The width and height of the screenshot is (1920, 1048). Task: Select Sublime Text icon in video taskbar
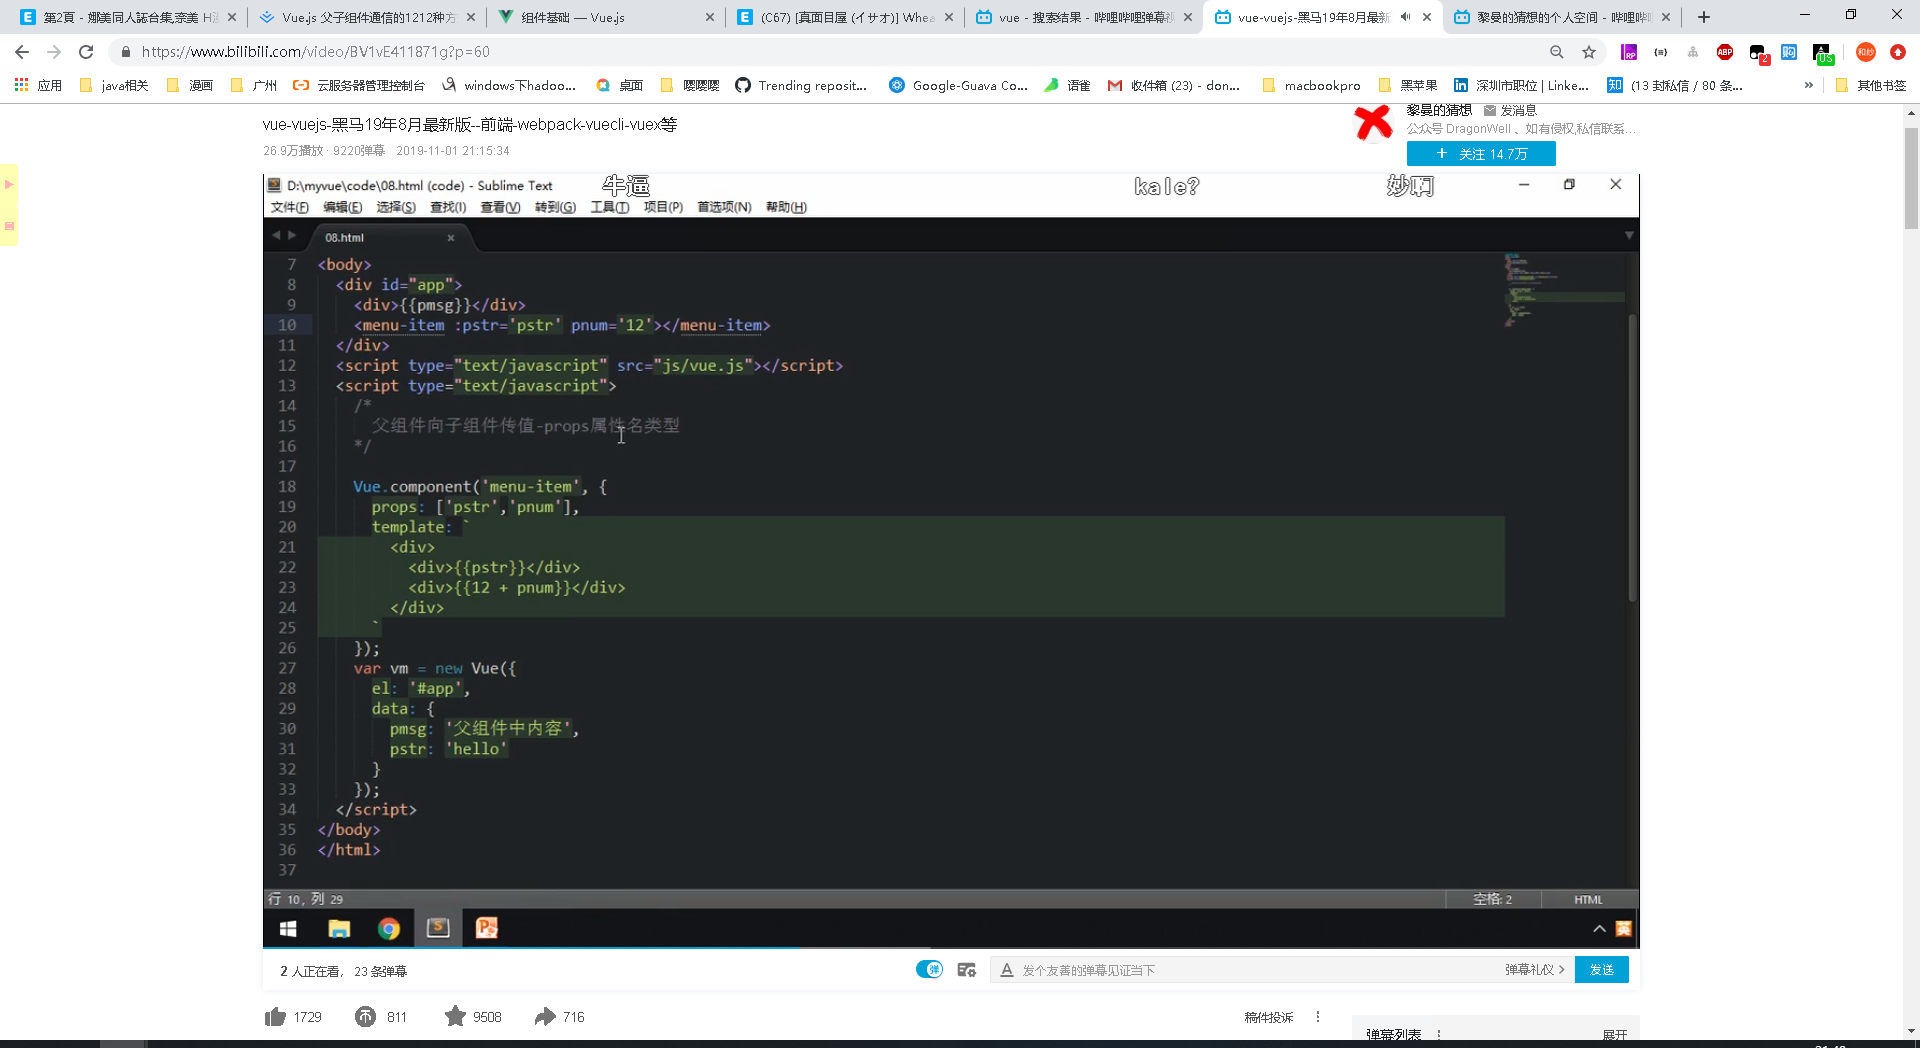(x=438, y=929)
